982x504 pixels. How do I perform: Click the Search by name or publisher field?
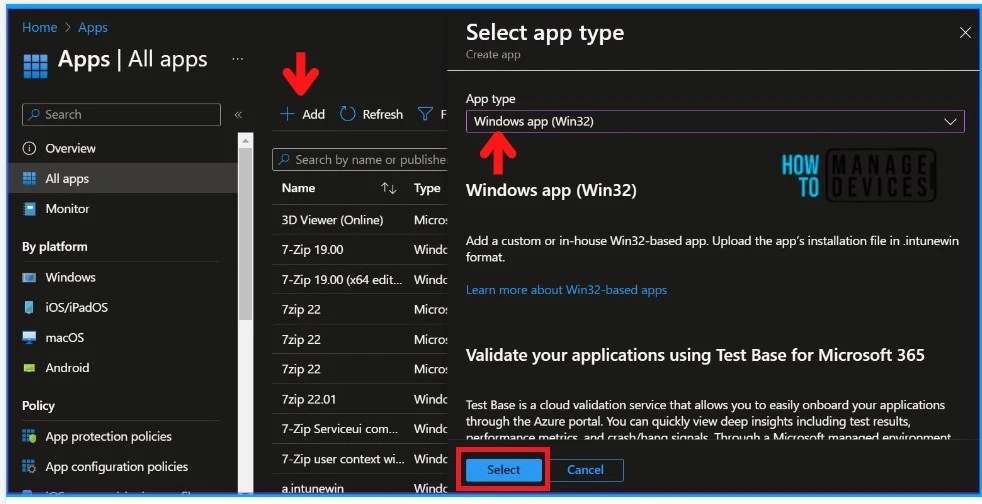click(x=361, y=160)
